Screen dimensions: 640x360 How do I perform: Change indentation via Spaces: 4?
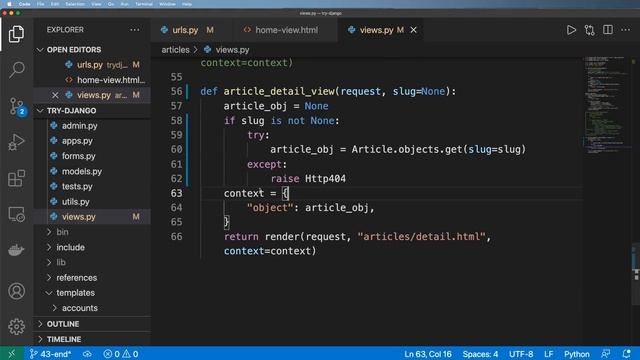pos(480,354)
